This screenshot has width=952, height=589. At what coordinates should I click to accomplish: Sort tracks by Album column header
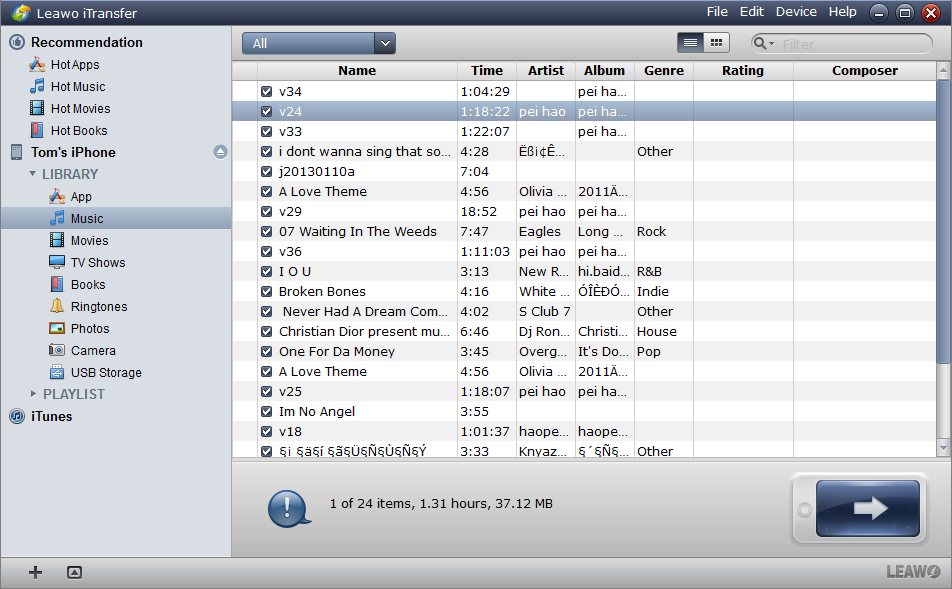point(604,70)
